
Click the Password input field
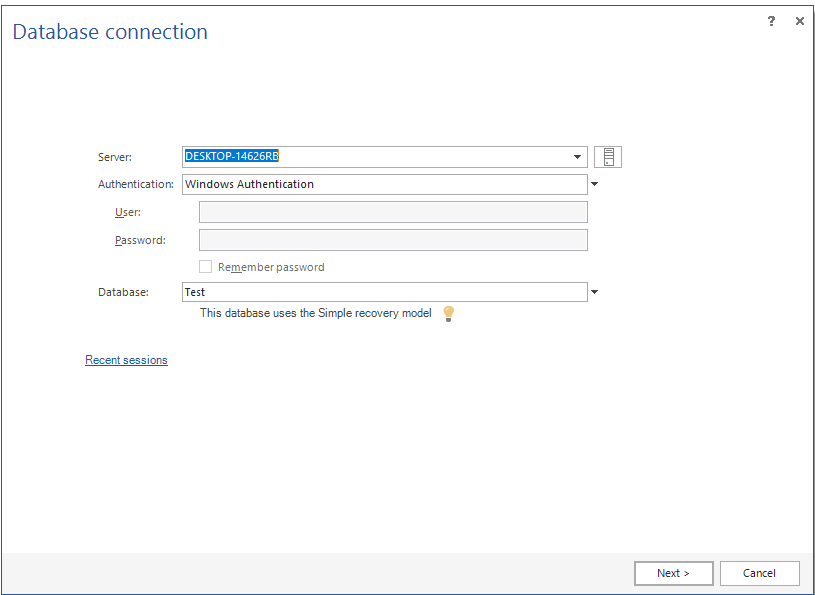[x=393, y=240]
